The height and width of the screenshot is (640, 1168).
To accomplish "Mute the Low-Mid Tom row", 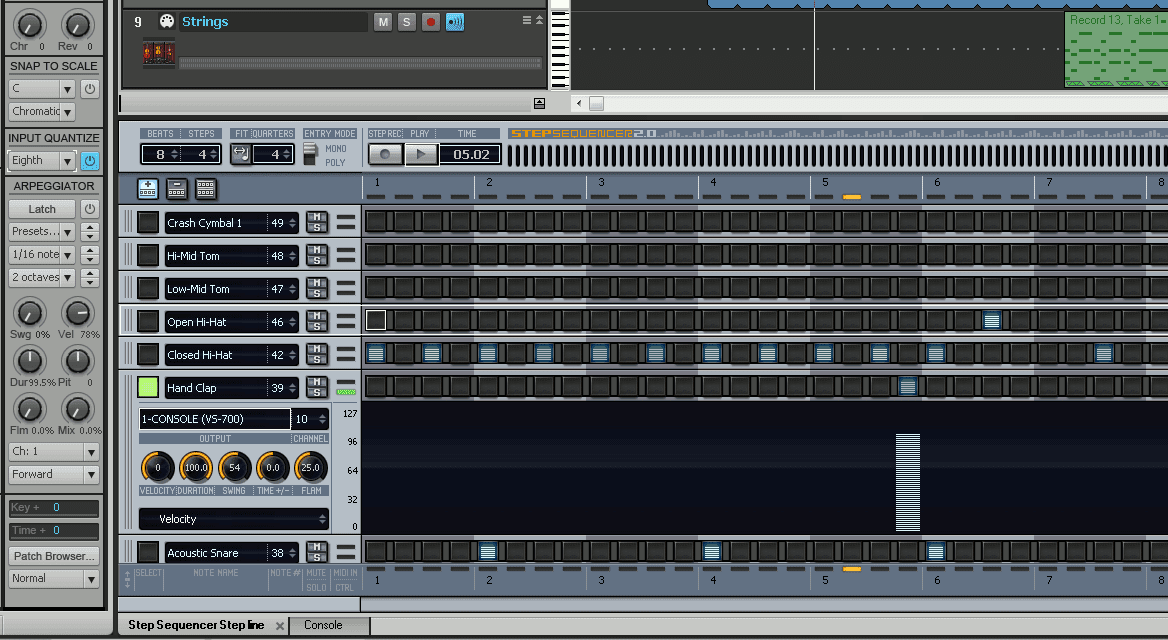I will [317, 282].
